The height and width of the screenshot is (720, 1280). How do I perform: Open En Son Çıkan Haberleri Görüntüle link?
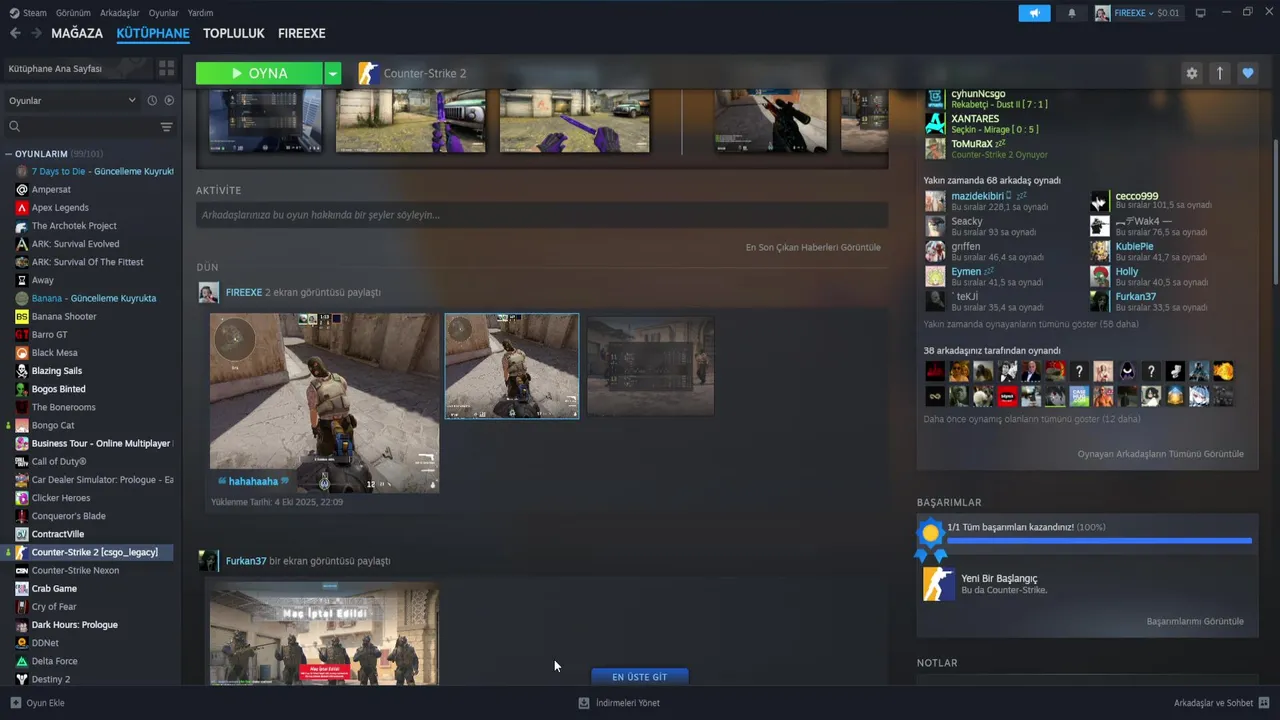click(x=813, y=247)
